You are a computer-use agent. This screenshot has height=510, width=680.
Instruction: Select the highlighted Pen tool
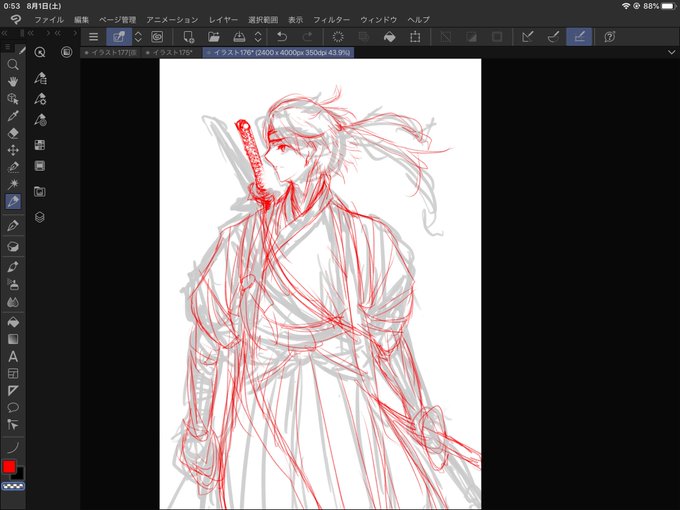(13, 201)
